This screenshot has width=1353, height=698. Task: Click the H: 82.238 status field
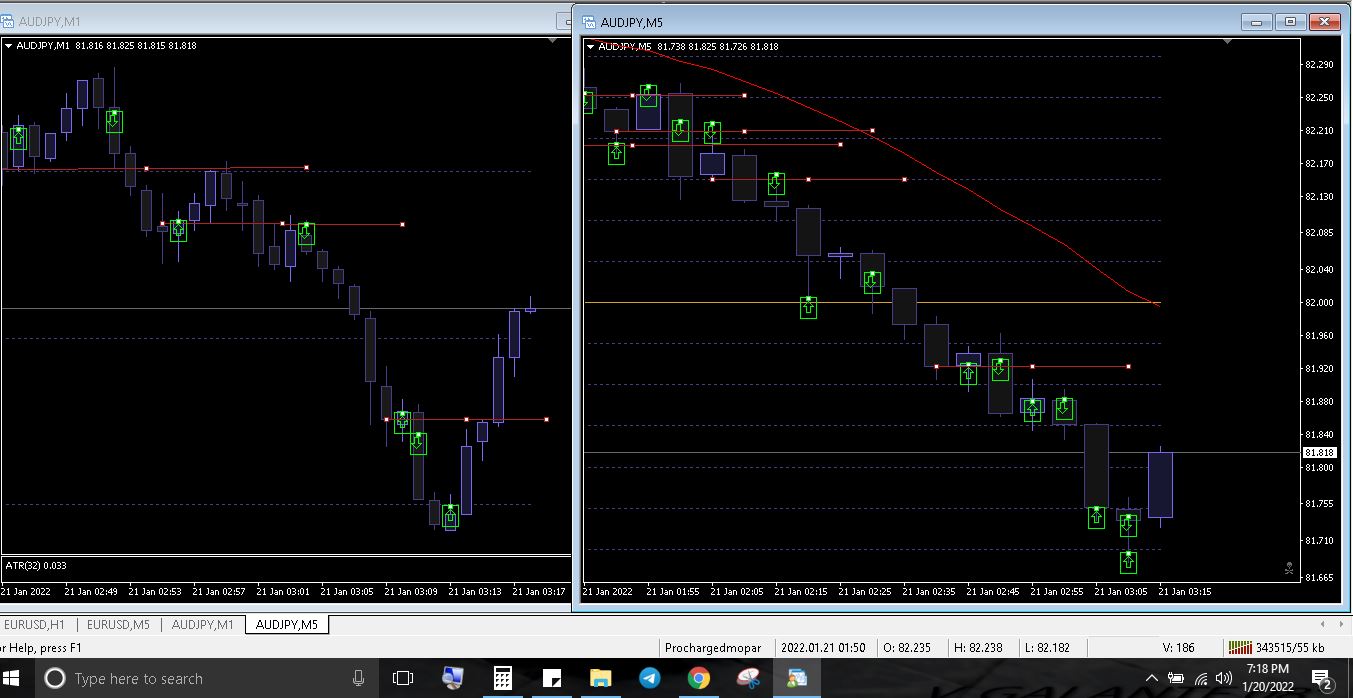(981, 648)
